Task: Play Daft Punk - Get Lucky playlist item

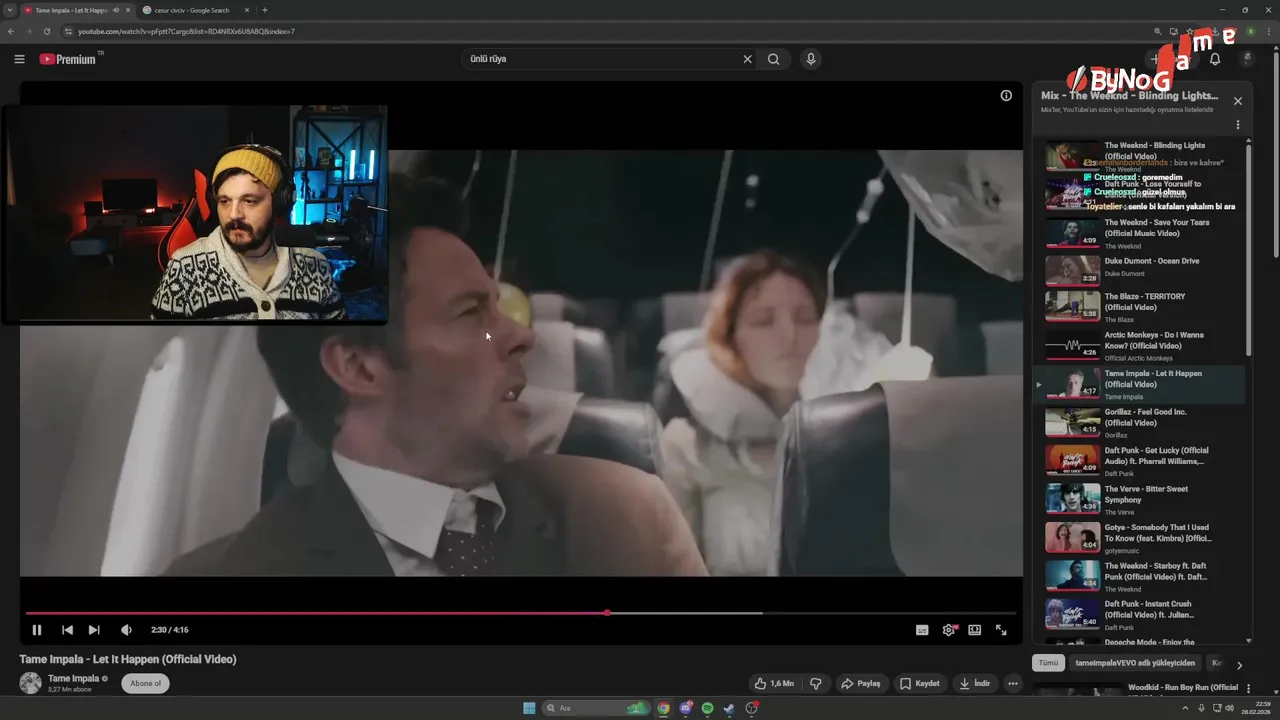Action: click(x=1139, y=461)
